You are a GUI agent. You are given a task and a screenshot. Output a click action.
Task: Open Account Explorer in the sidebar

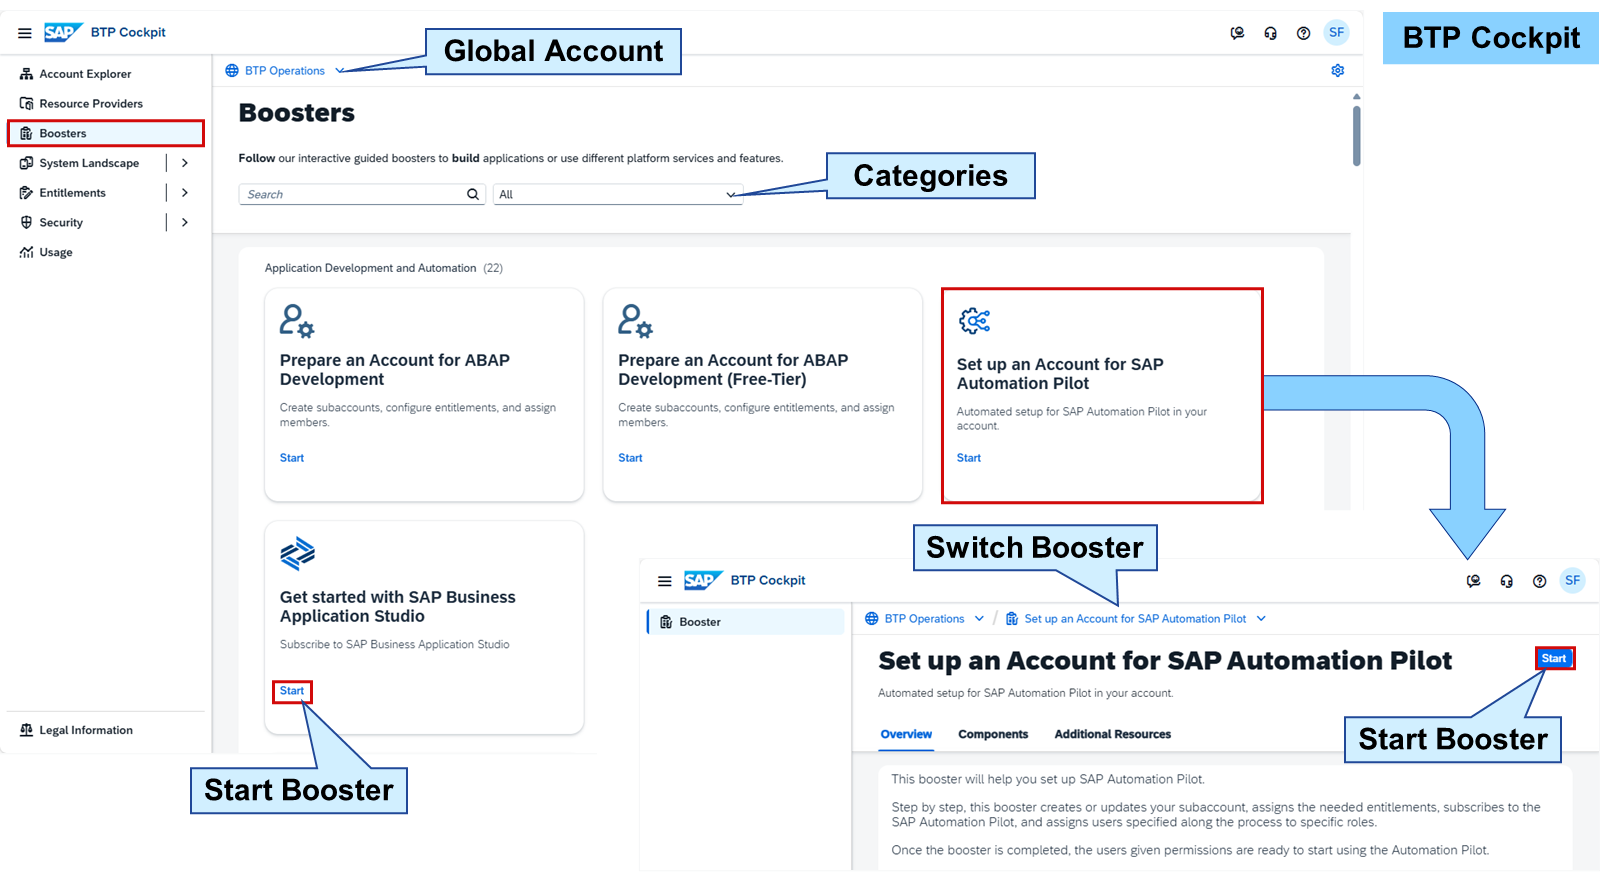tap(85, 74)
